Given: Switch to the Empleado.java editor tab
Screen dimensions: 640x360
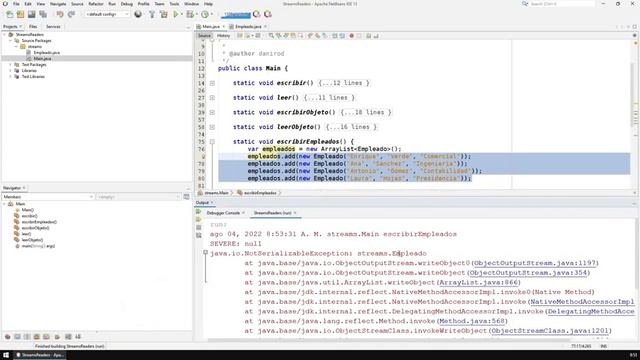Looking at the screenshot, I should pos(248,27).
